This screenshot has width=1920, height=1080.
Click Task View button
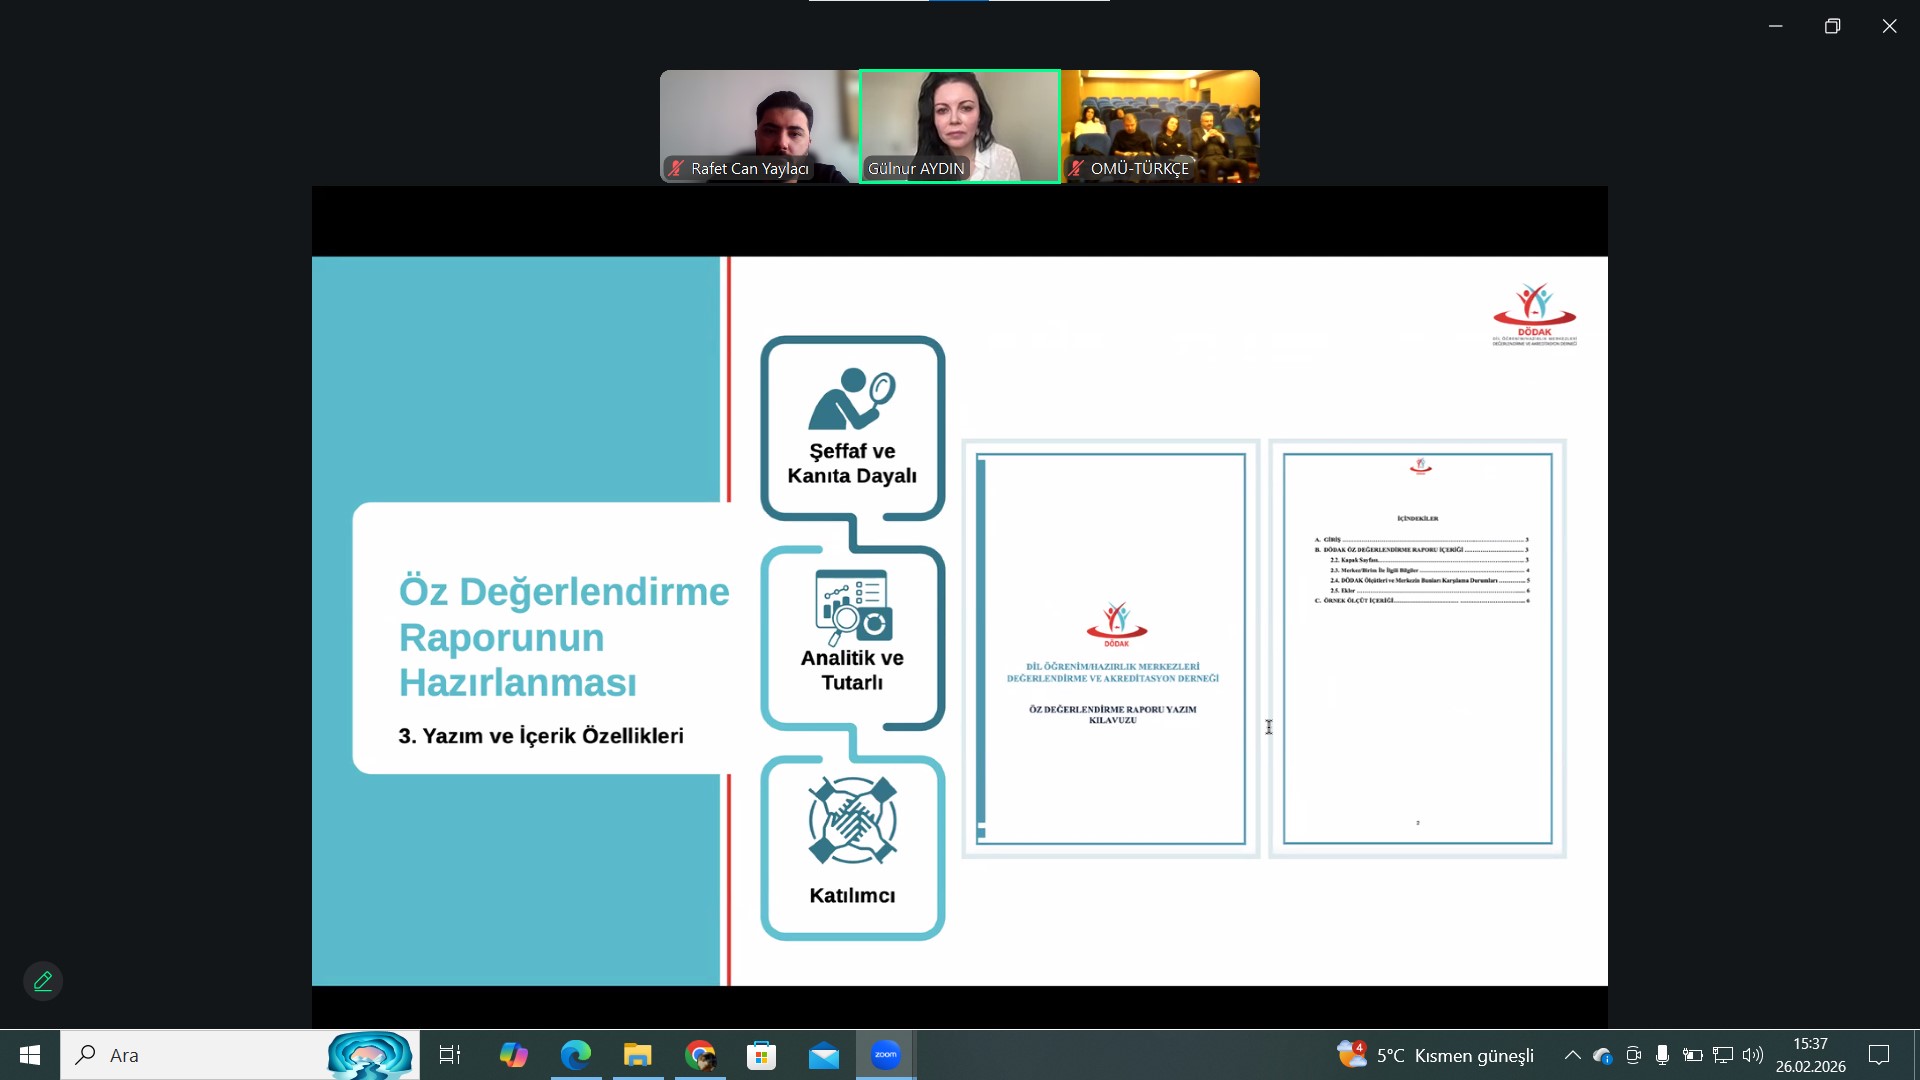coord(450,1055)
